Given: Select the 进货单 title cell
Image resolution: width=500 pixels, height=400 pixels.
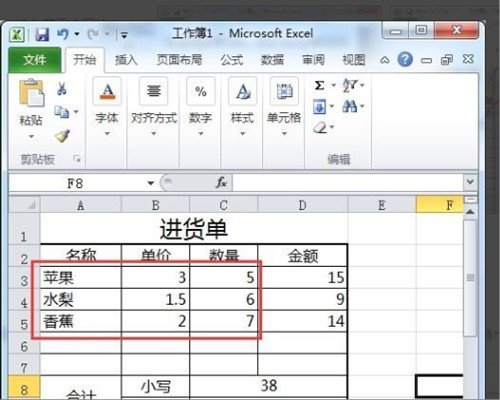Looking at the screenshot, I should pos(194,229).
